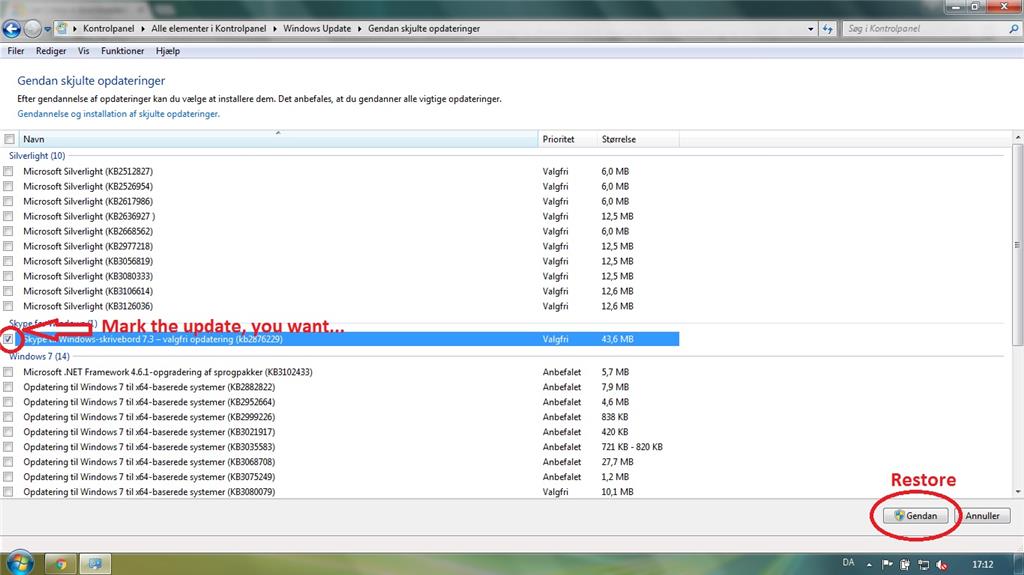The height and width of the screenshot is (575, 1024).
Task: Check Microsoft Silverlight (KB2526954)
Action: [x=8, y=186]
